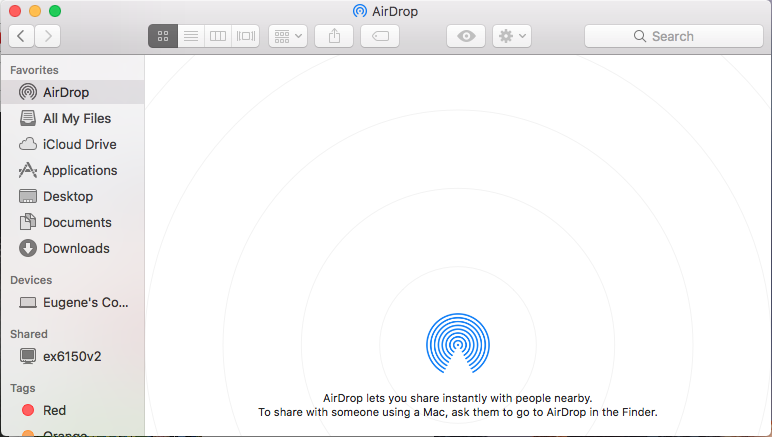
Task: Click the Applications A-shaped icon
Action: 28,170
